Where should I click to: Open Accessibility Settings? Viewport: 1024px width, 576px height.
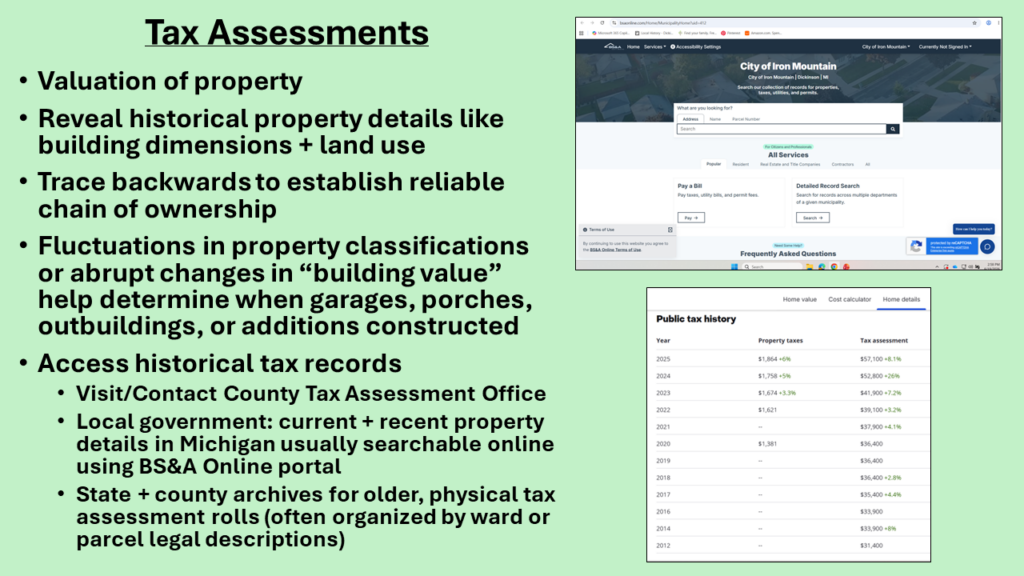click(696, 47)
